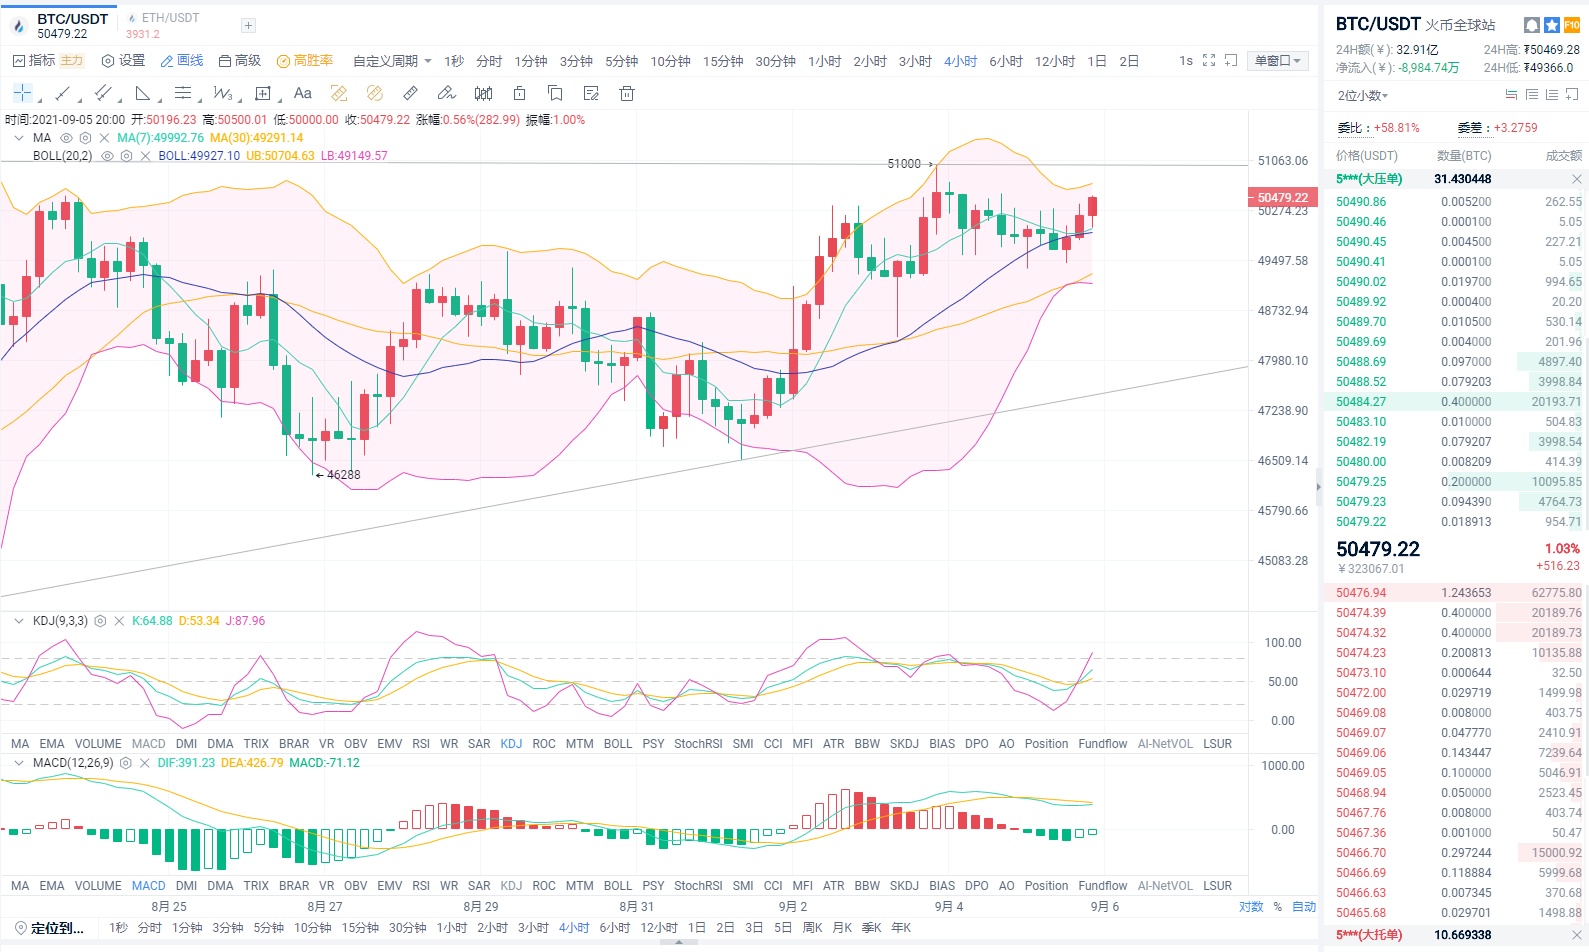1589x952 pixels.
Task: Open MACD indicator settings gear
Action: point(126,763)
